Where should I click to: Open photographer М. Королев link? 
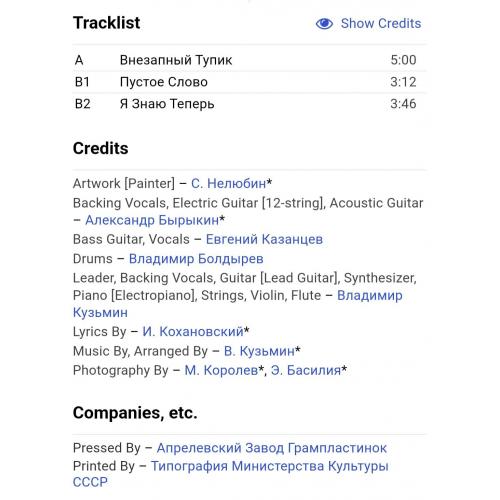pos(221,370)
